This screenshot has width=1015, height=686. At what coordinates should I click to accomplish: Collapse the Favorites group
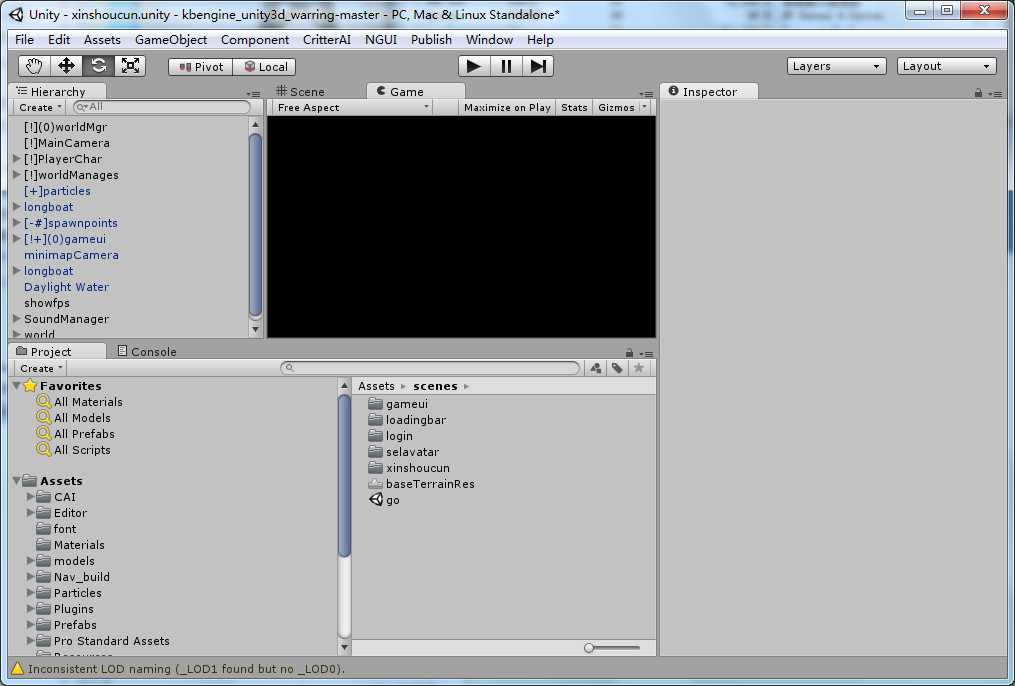tap(16, 386)
